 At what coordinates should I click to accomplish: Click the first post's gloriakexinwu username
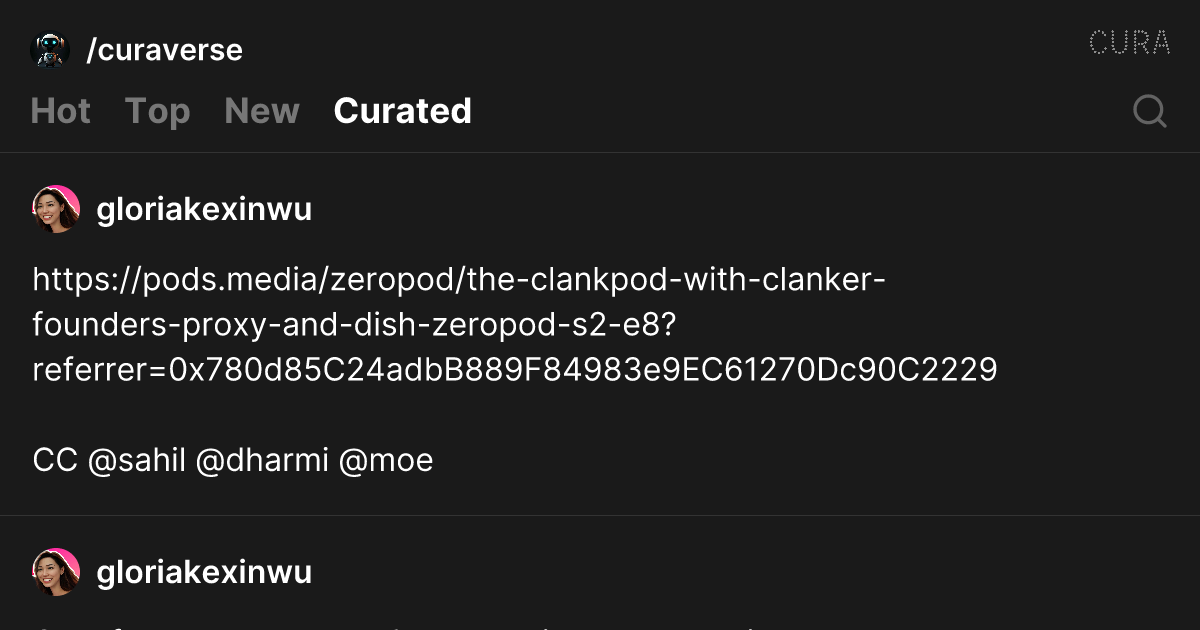pyautogui.click(x=204, y=209)
